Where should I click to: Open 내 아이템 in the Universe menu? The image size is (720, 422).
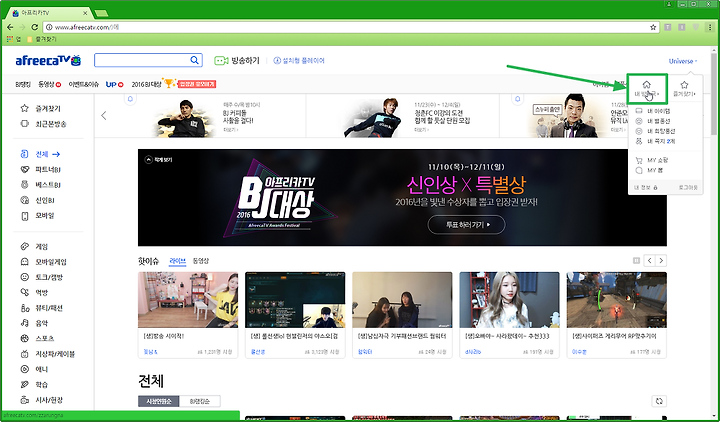[658, 111]
